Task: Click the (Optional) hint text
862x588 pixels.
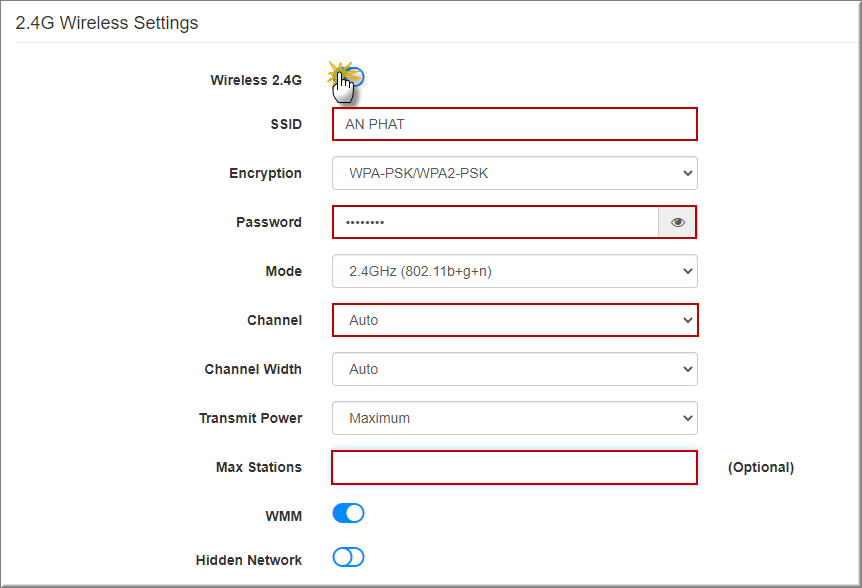Action: 760,467
